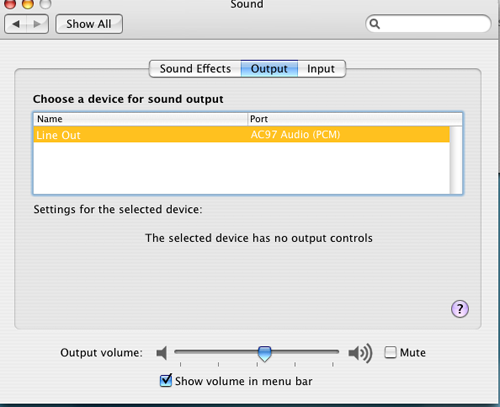Click the magnifying glass search icon
This screenshot has width=500, height=407.
(375, 24)
